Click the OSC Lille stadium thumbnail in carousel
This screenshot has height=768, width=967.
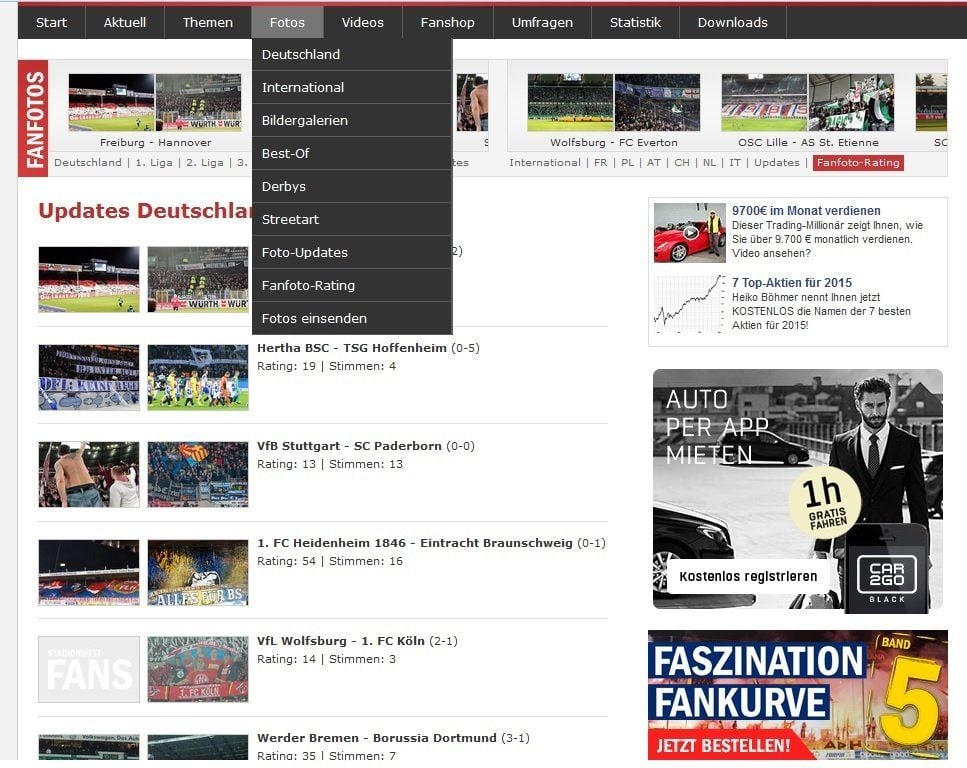click(764, 102)
